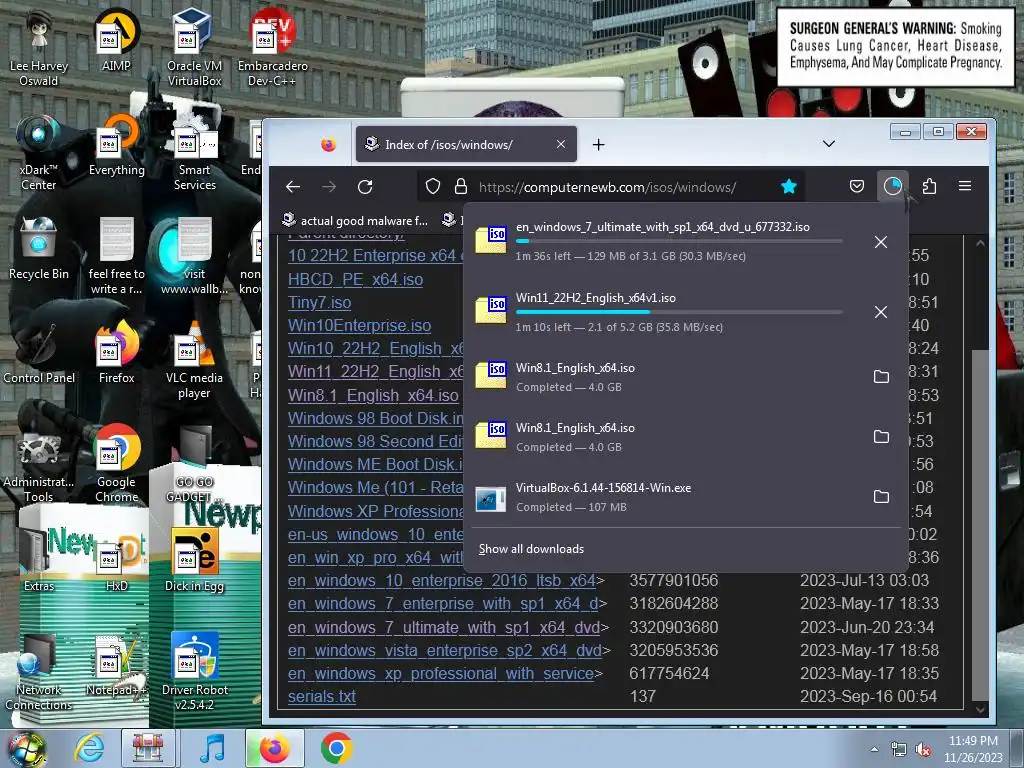The width and height of the screenshot is (1024, 768).
Task: Open the HBCD_PE_x64.iso link
Action: [355, 280]
